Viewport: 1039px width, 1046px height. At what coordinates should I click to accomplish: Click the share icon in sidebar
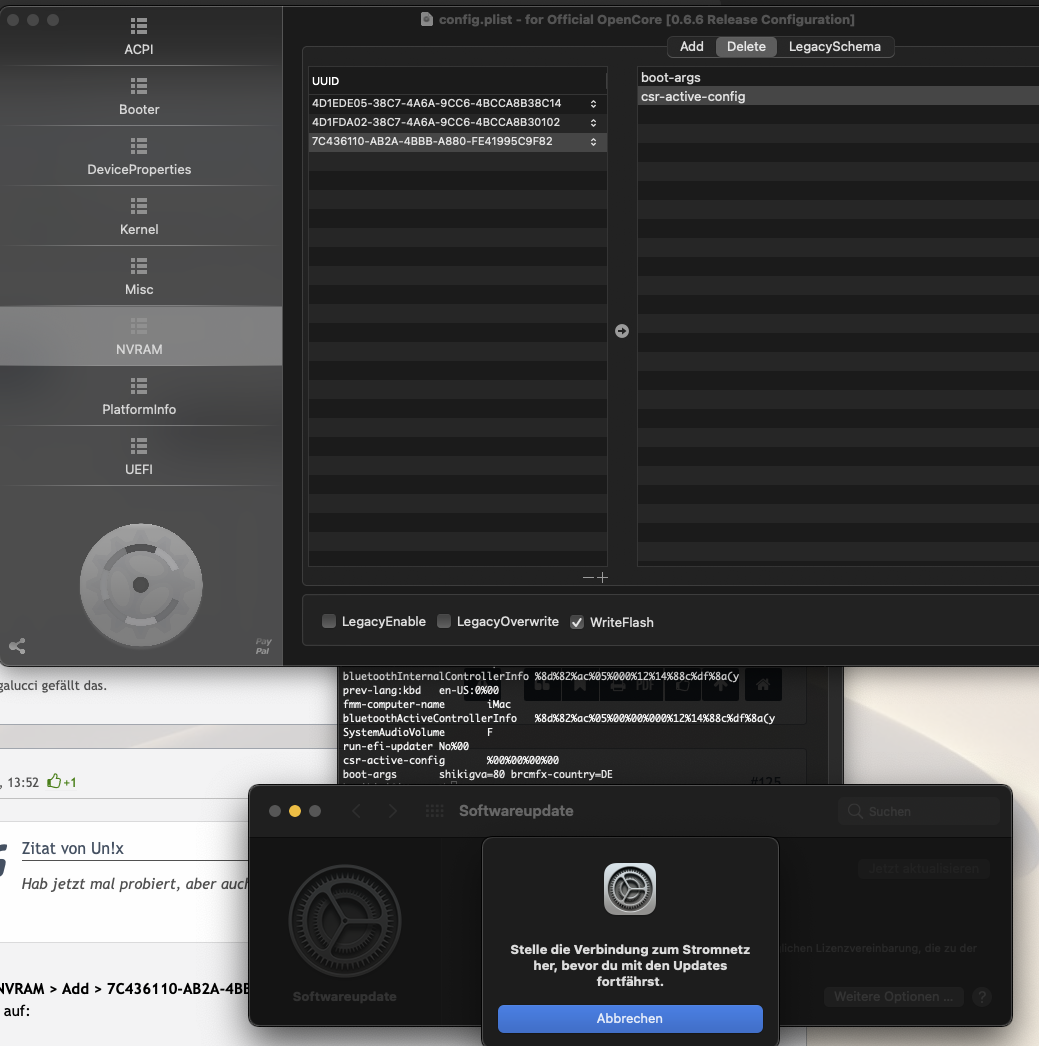pos(17,646)
